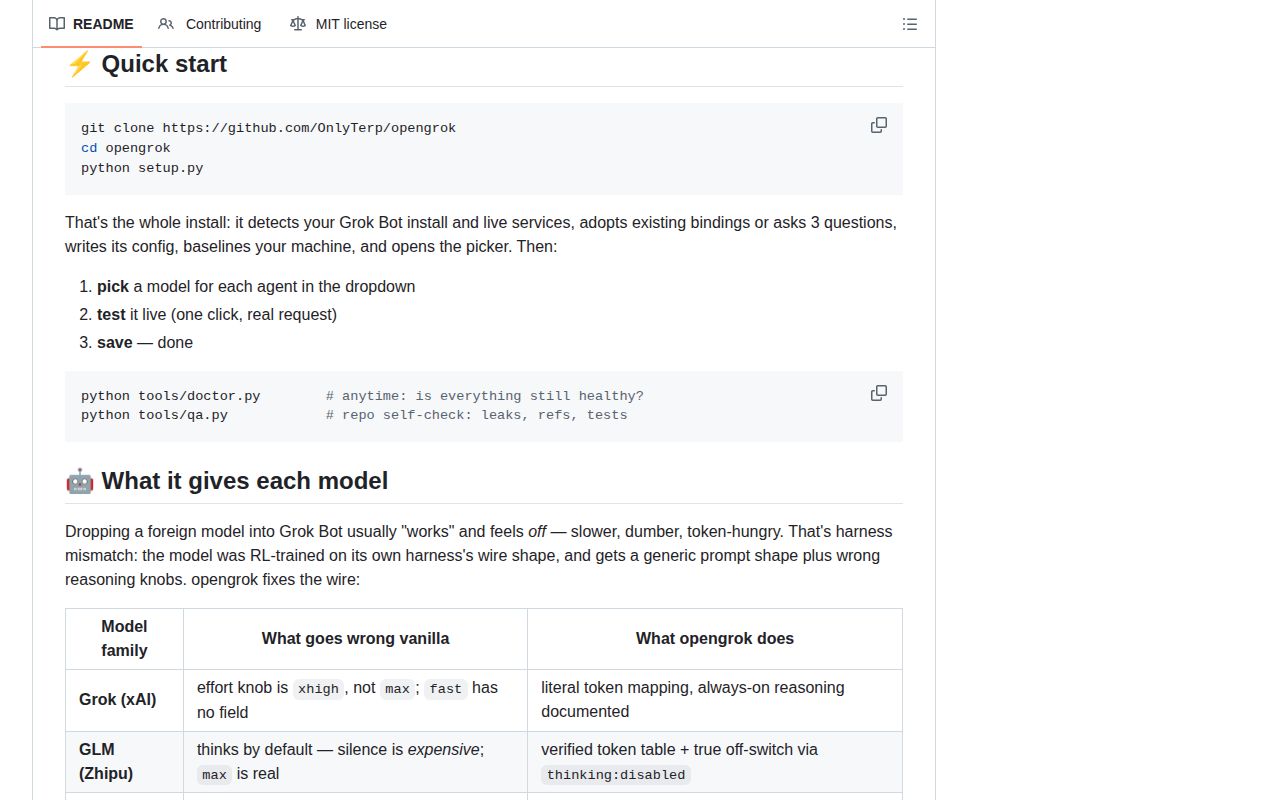This screenshot has height=800, width=1280.
Task: Copy the doctor.py commands code block
Action: click(879, 393)
